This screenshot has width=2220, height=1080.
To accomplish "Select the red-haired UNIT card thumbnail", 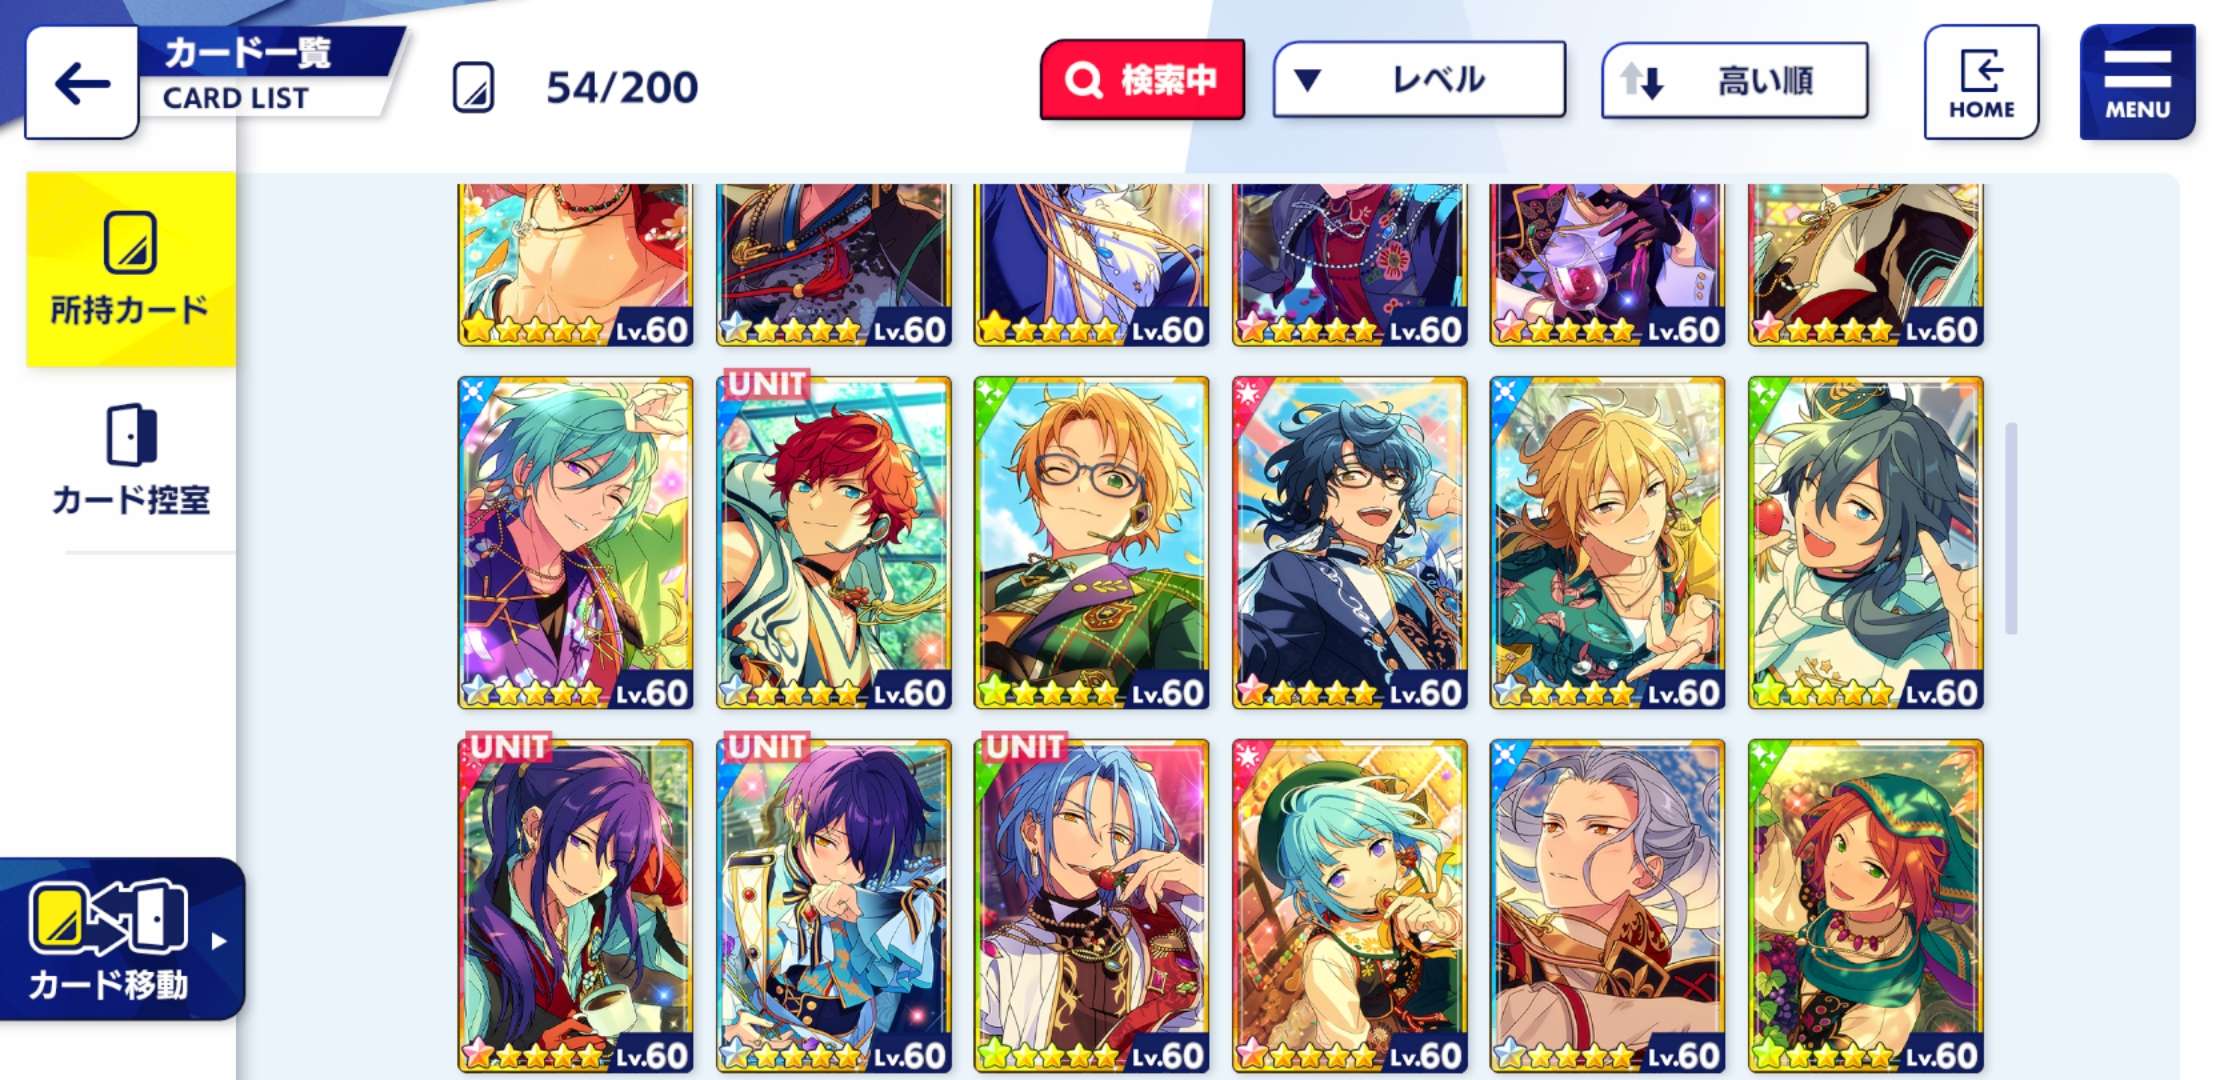I will pos(833,542).
